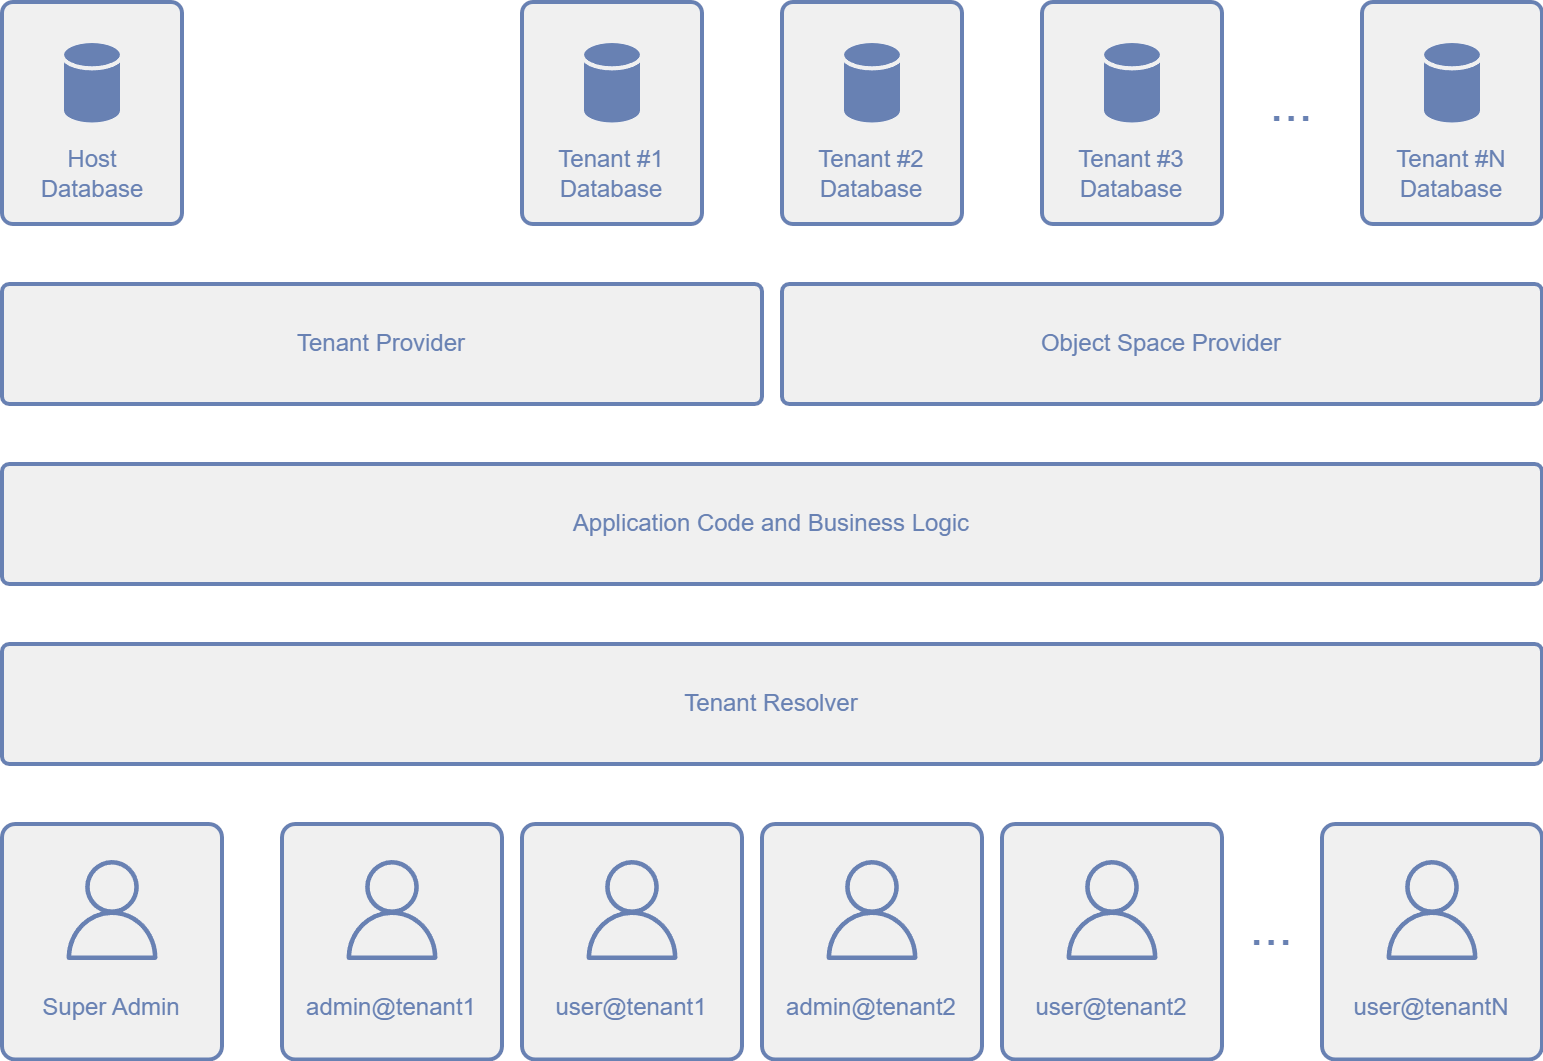Select the Tenant Resolver block
The image size is (1543, 1061).
[x=772, y=704]
